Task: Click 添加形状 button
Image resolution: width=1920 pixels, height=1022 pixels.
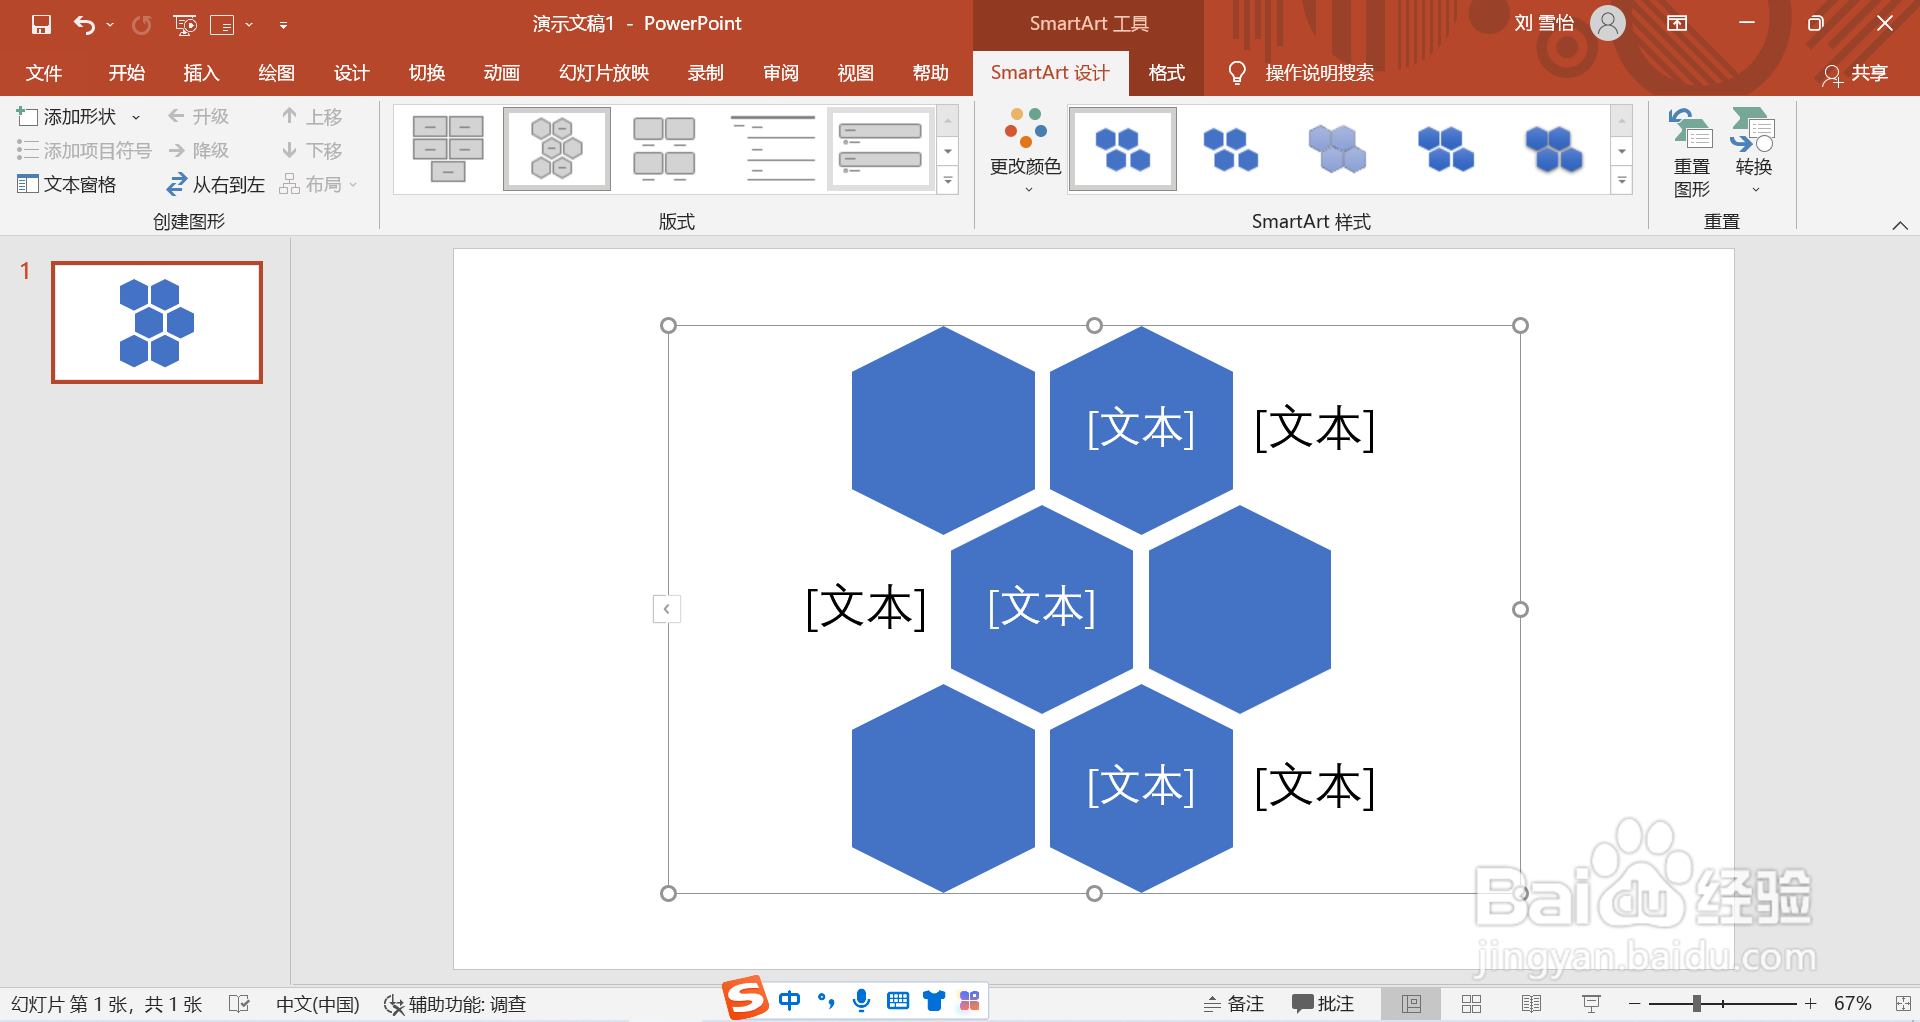Action: click(66, 117)
